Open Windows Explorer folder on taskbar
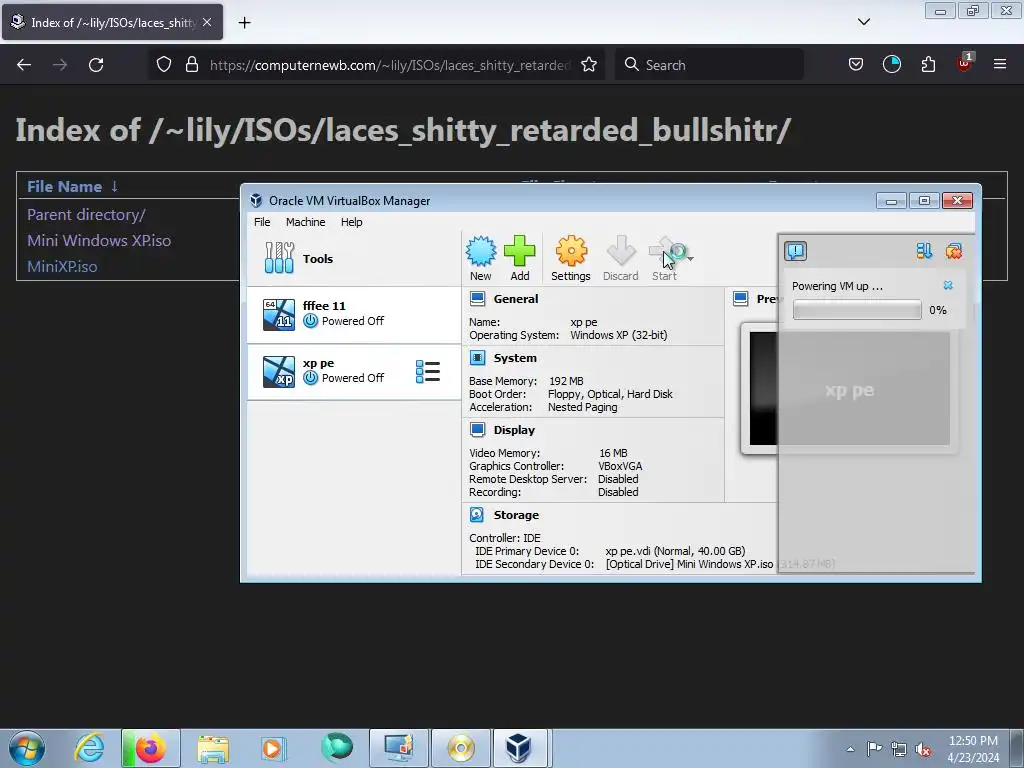 (213, 748)
